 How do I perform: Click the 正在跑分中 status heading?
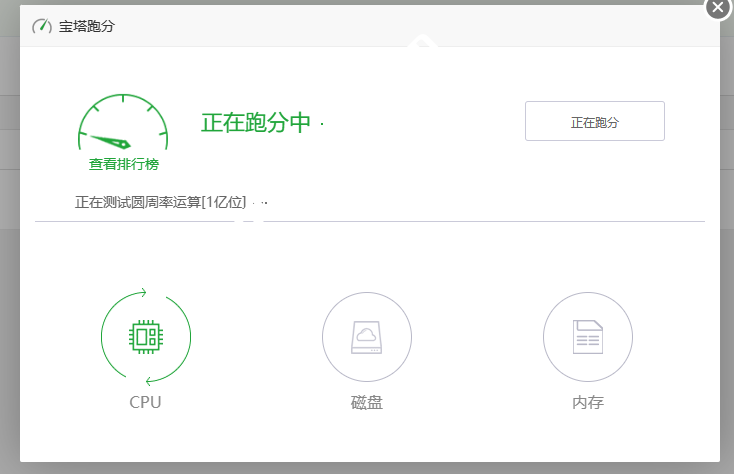click(x=257, y=122)
